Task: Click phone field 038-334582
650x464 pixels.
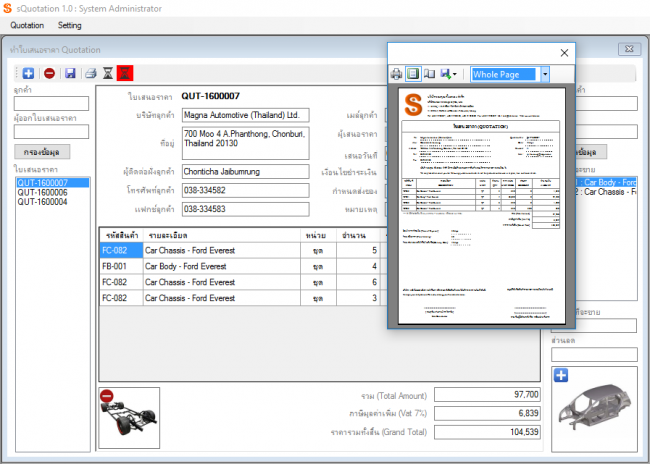Action: coord(245,190)
